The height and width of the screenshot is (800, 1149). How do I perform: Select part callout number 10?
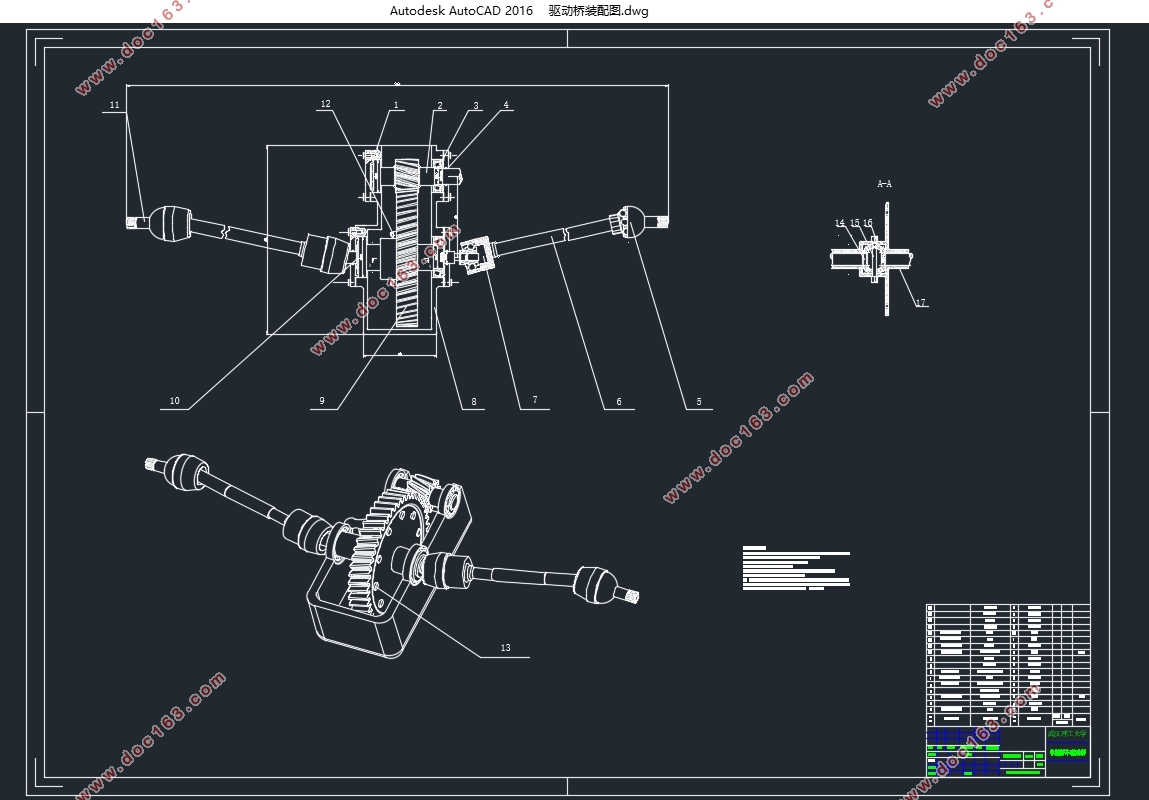tap(174, 401)
